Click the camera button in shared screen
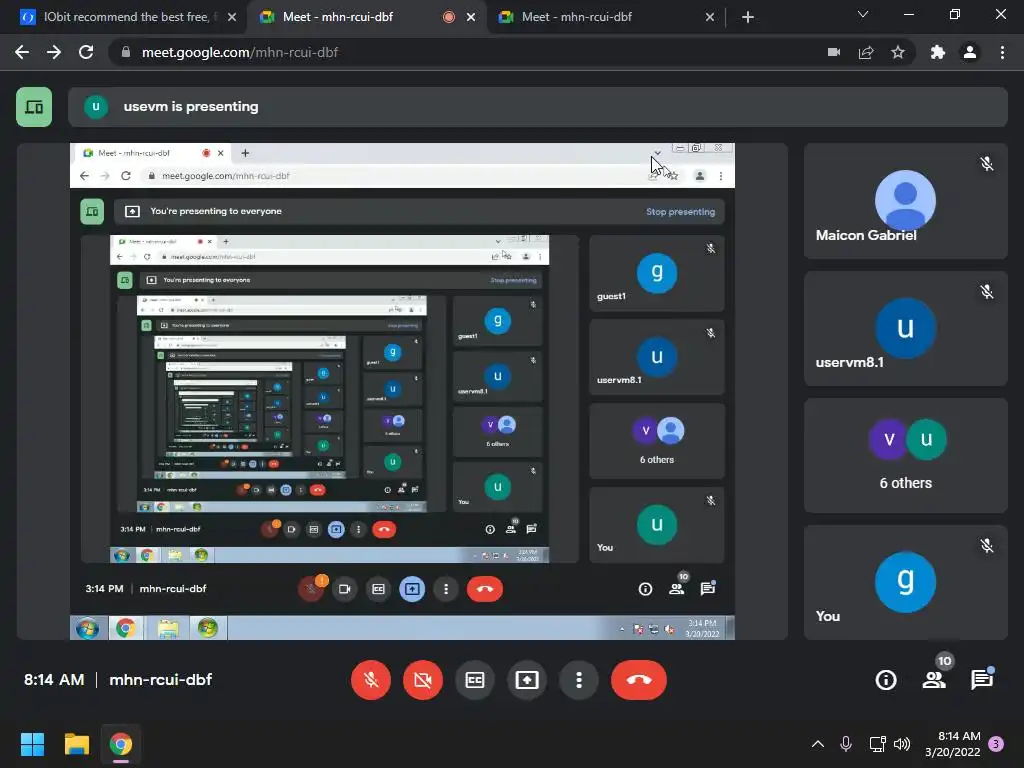 pos(345,589)
